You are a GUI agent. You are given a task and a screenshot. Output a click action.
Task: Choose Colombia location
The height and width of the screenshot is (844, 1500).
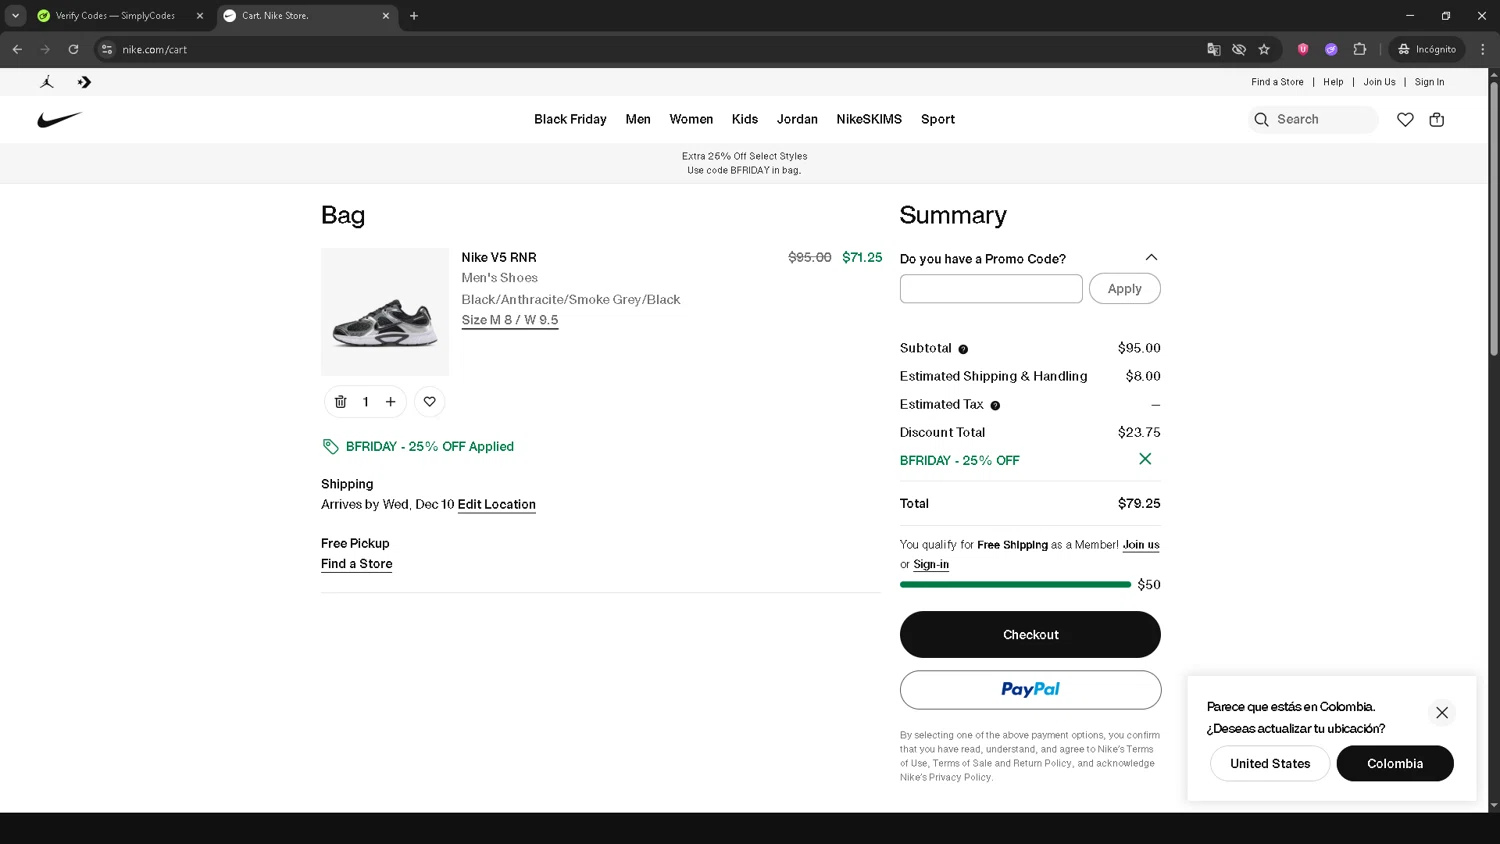click(x=1395, y=764)
